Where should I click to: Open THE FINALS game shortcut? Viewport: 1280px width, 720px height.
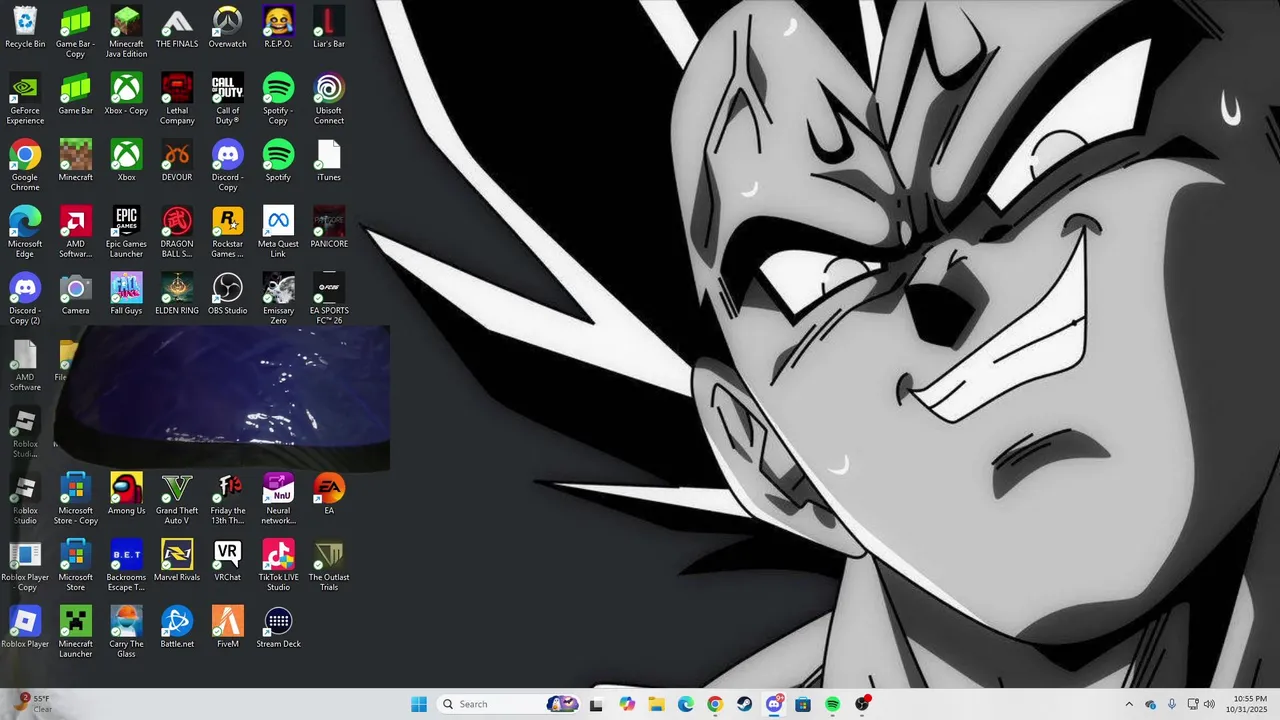pos(177,28)
